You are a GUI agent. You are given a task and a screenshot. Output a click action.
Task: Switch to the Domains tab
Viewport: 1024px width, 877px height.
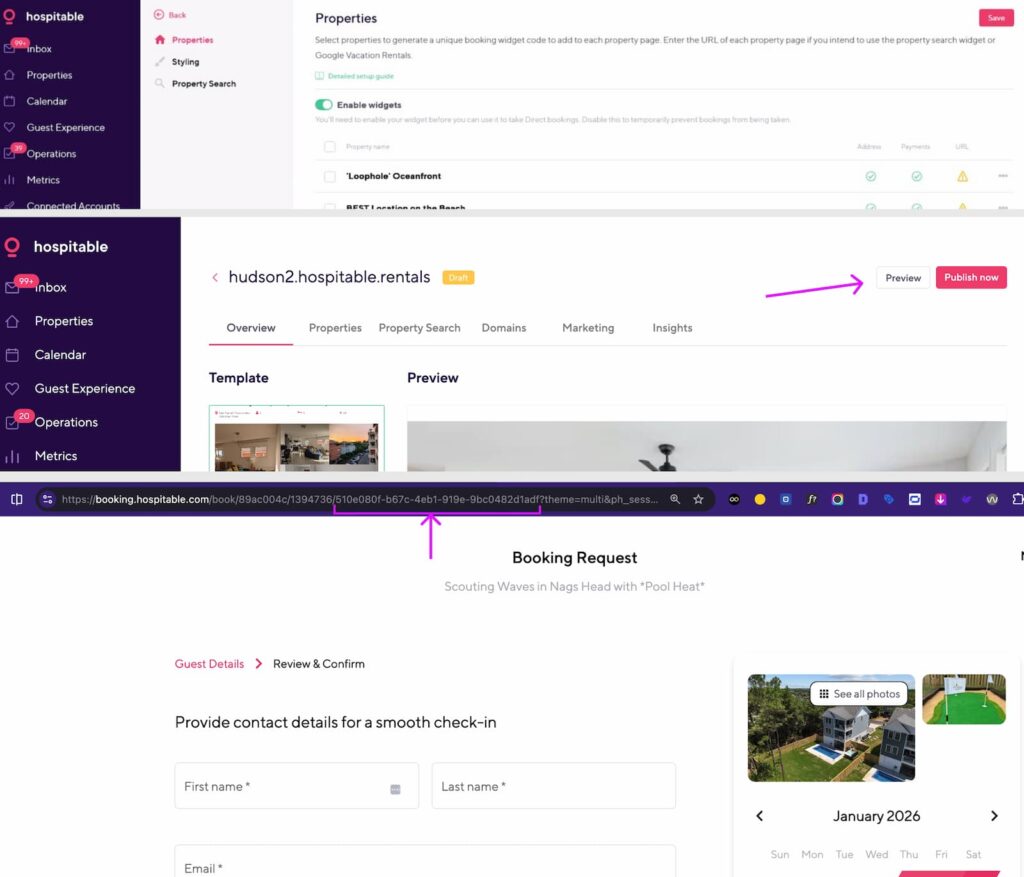pos(503,328)
